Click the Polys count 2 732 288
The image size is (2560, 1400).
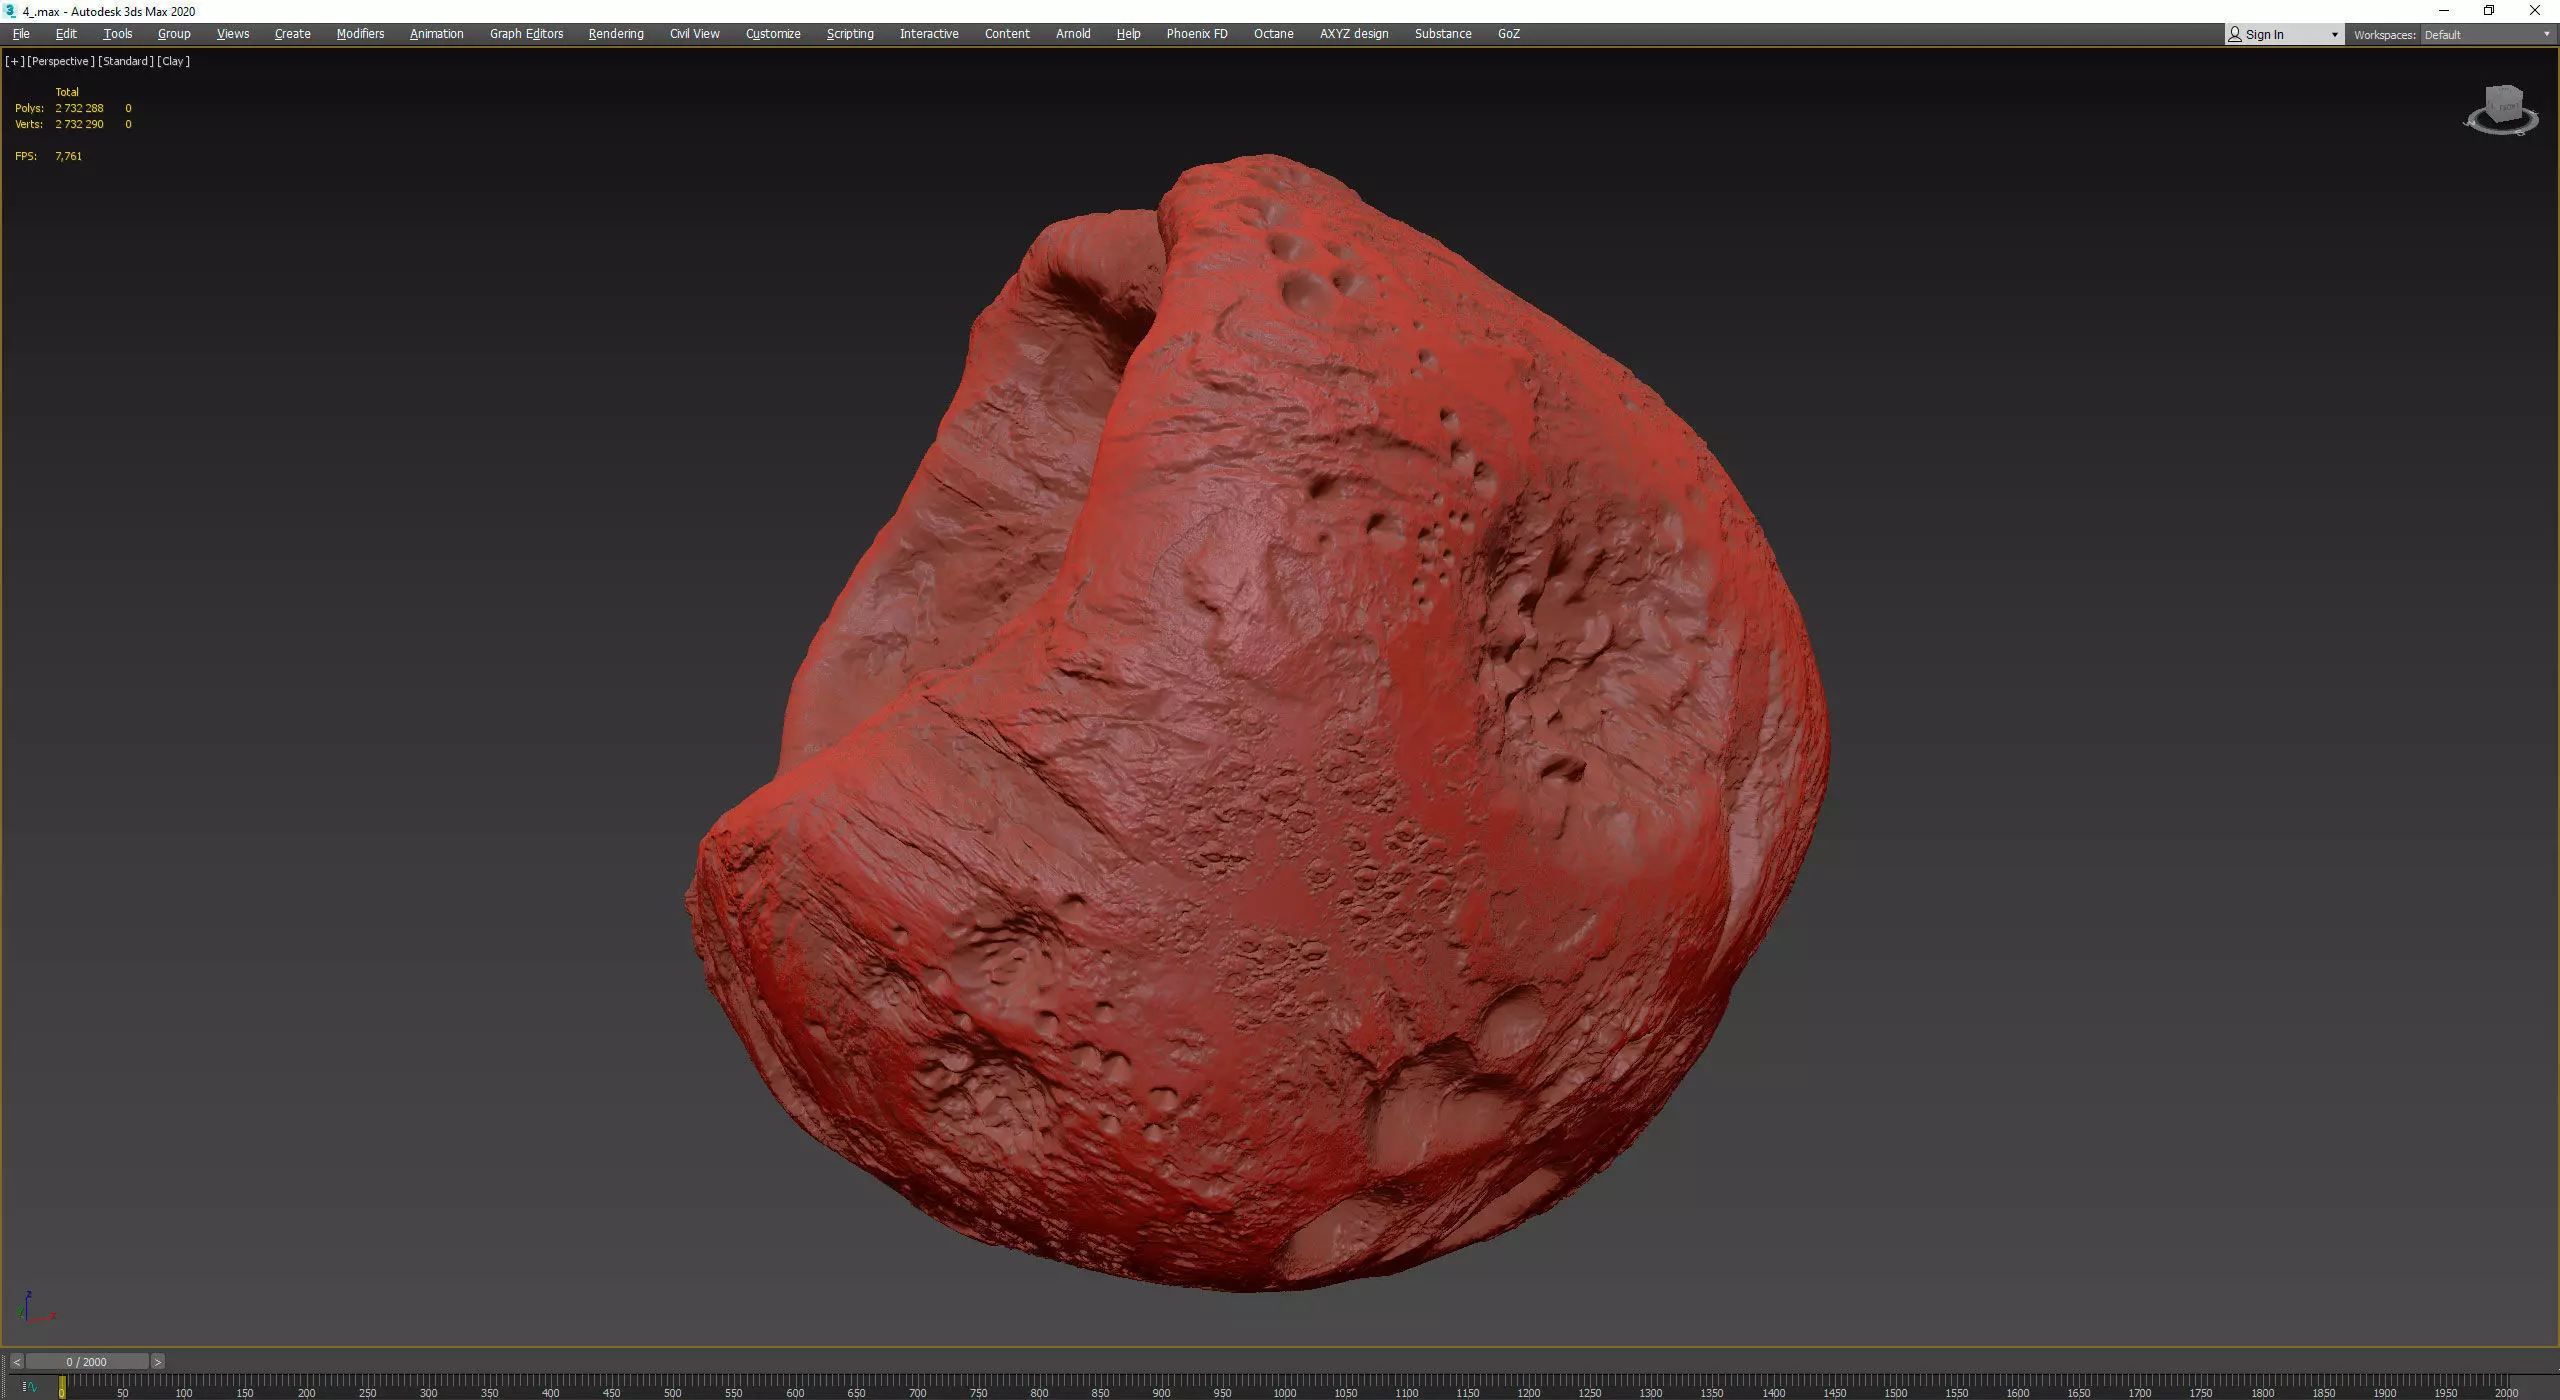79,108
